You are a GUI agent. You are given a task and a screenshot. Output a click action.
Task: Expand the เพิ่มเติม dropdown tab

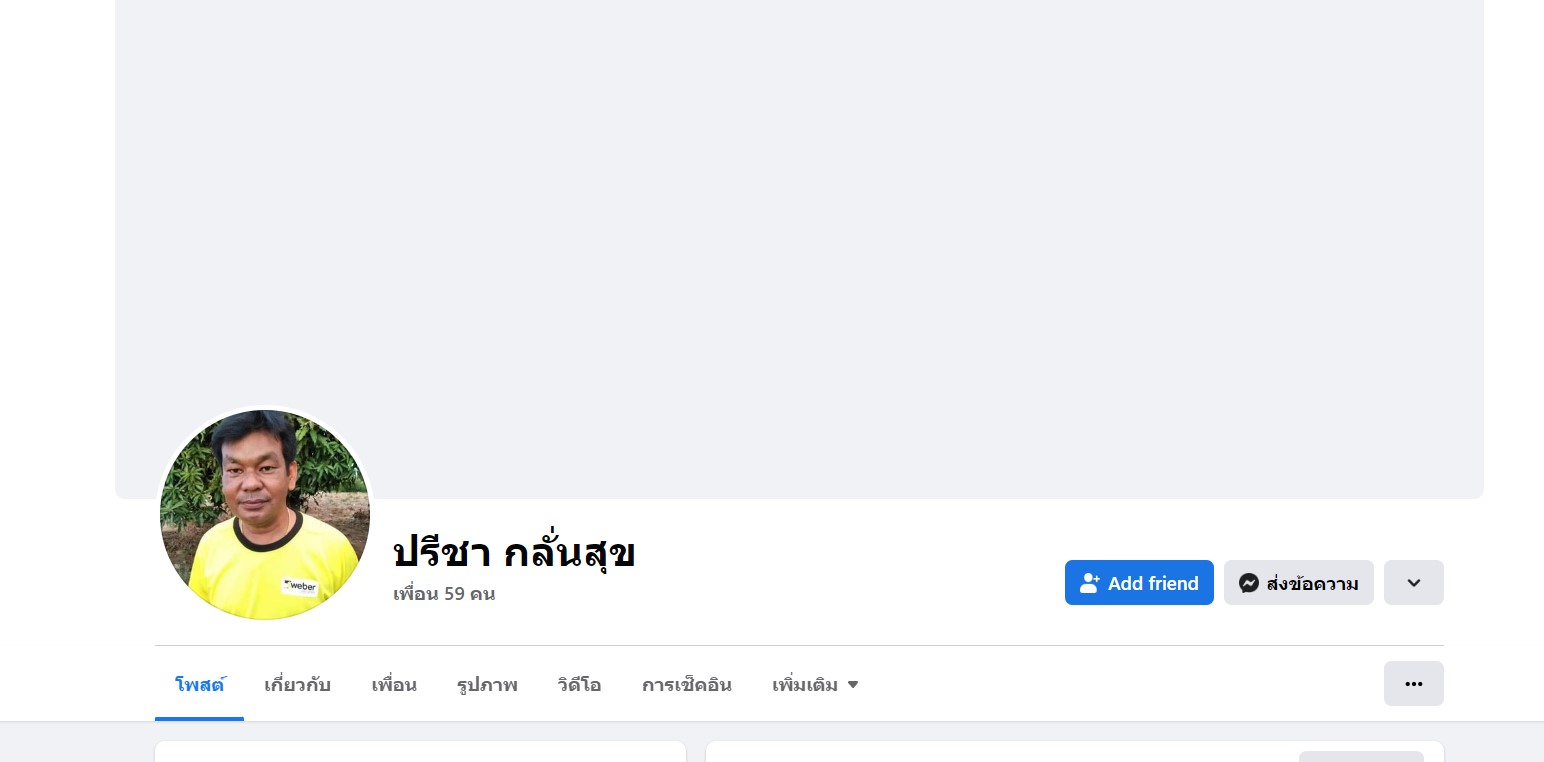805,685
